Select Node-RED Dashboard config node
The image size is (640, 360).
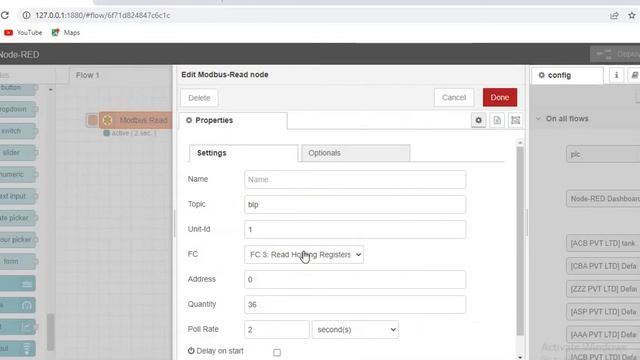pyautogui.click(x=603, y=199)
